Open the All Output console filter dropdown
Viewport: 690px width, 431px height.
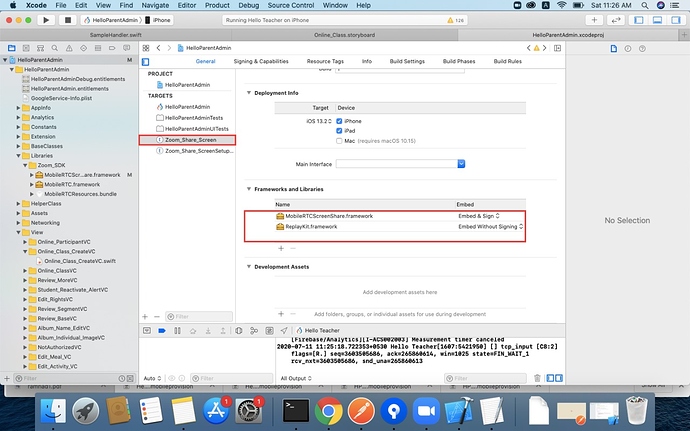pos(296,378)
